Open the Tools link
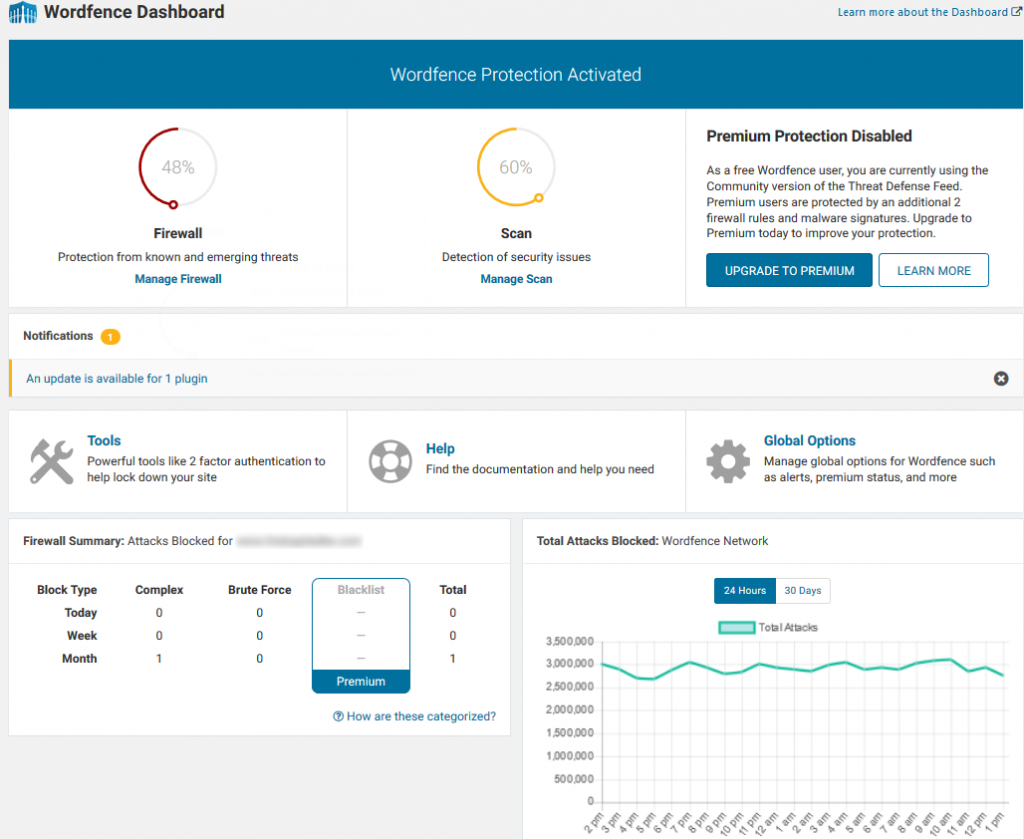 coord(104,441)
